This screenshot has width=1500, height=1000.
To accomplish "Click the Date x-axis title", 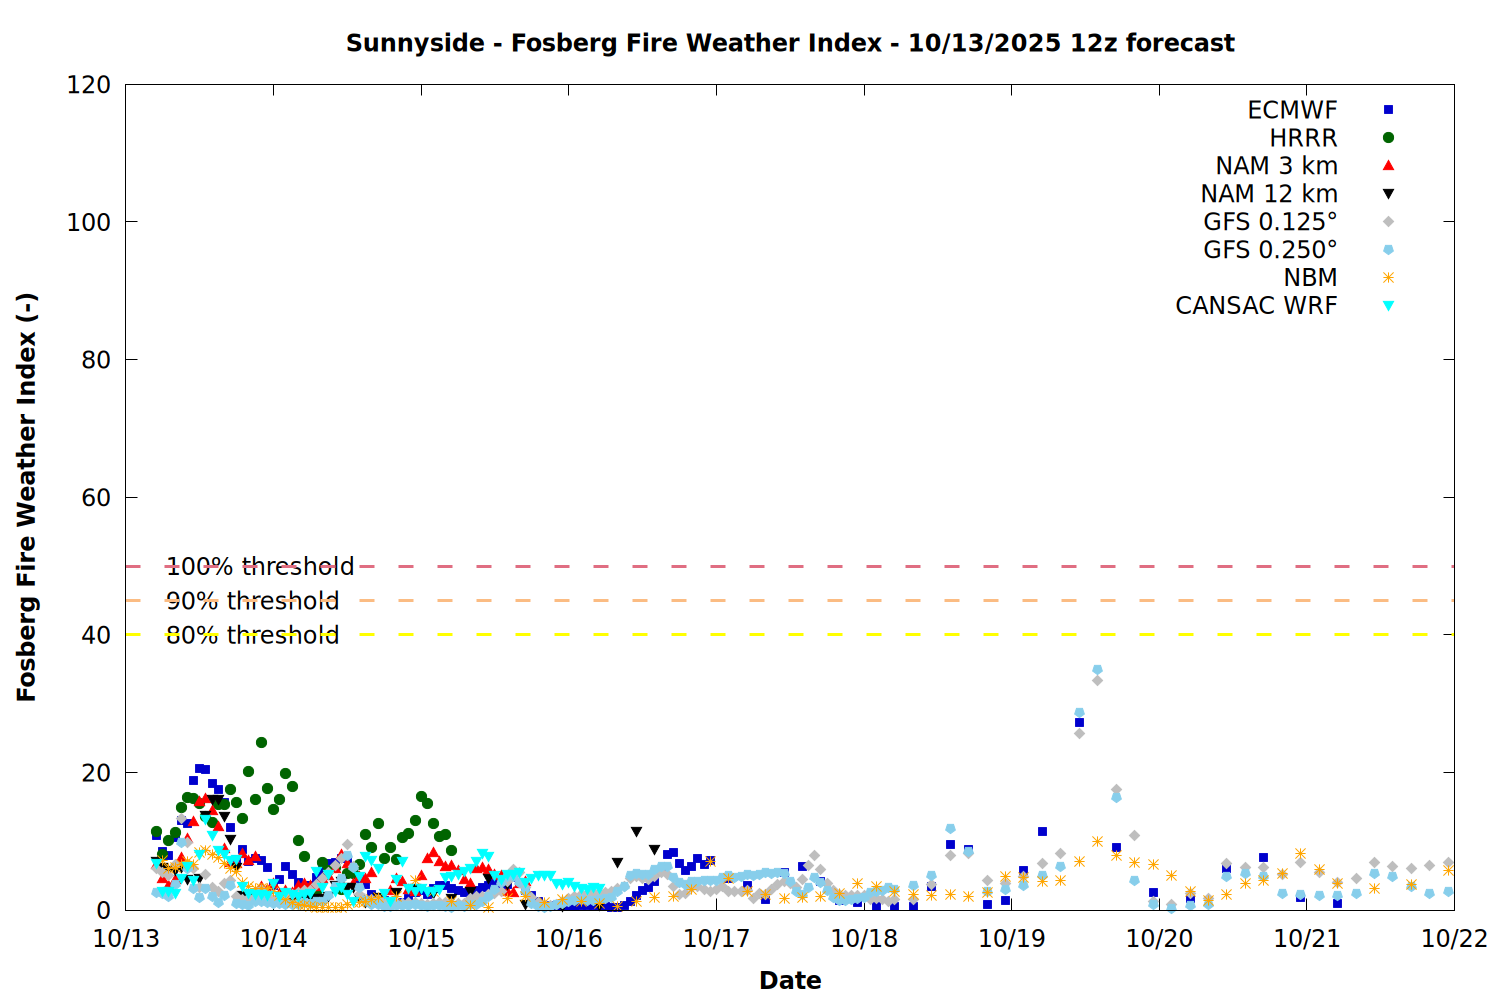I will pos(790,980).
